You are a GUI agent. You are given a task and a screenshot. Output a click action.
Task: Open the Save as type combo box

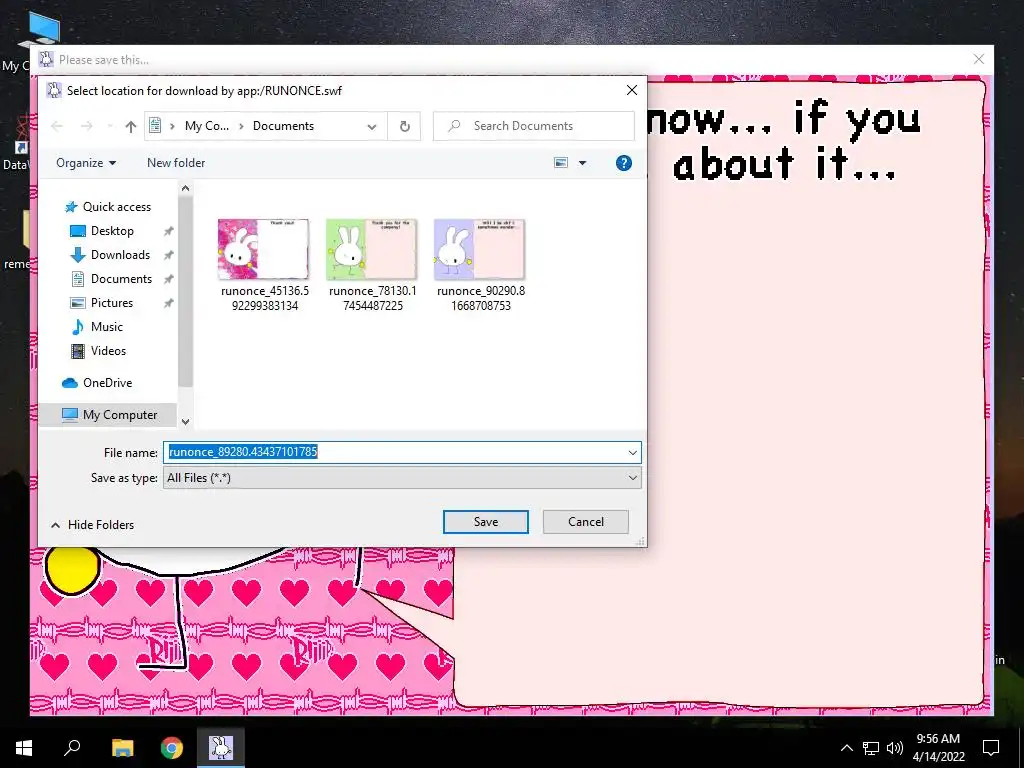402,478
